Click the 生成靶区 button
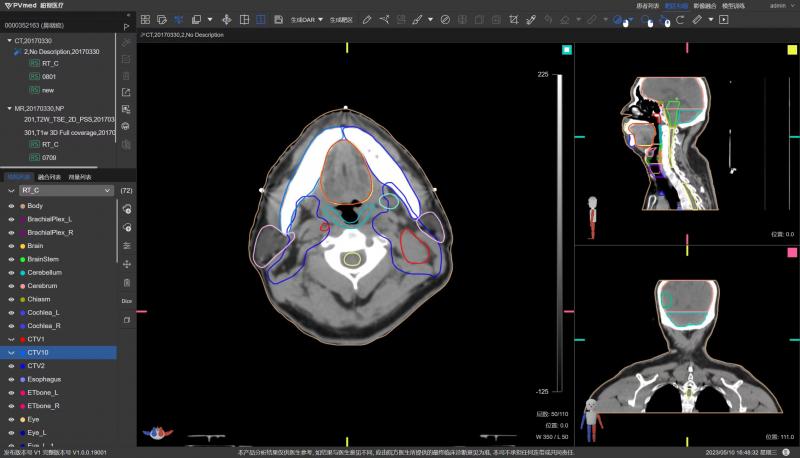Image resolution: width=800 pixels, height=458 pixels. (x=341, y=19)
